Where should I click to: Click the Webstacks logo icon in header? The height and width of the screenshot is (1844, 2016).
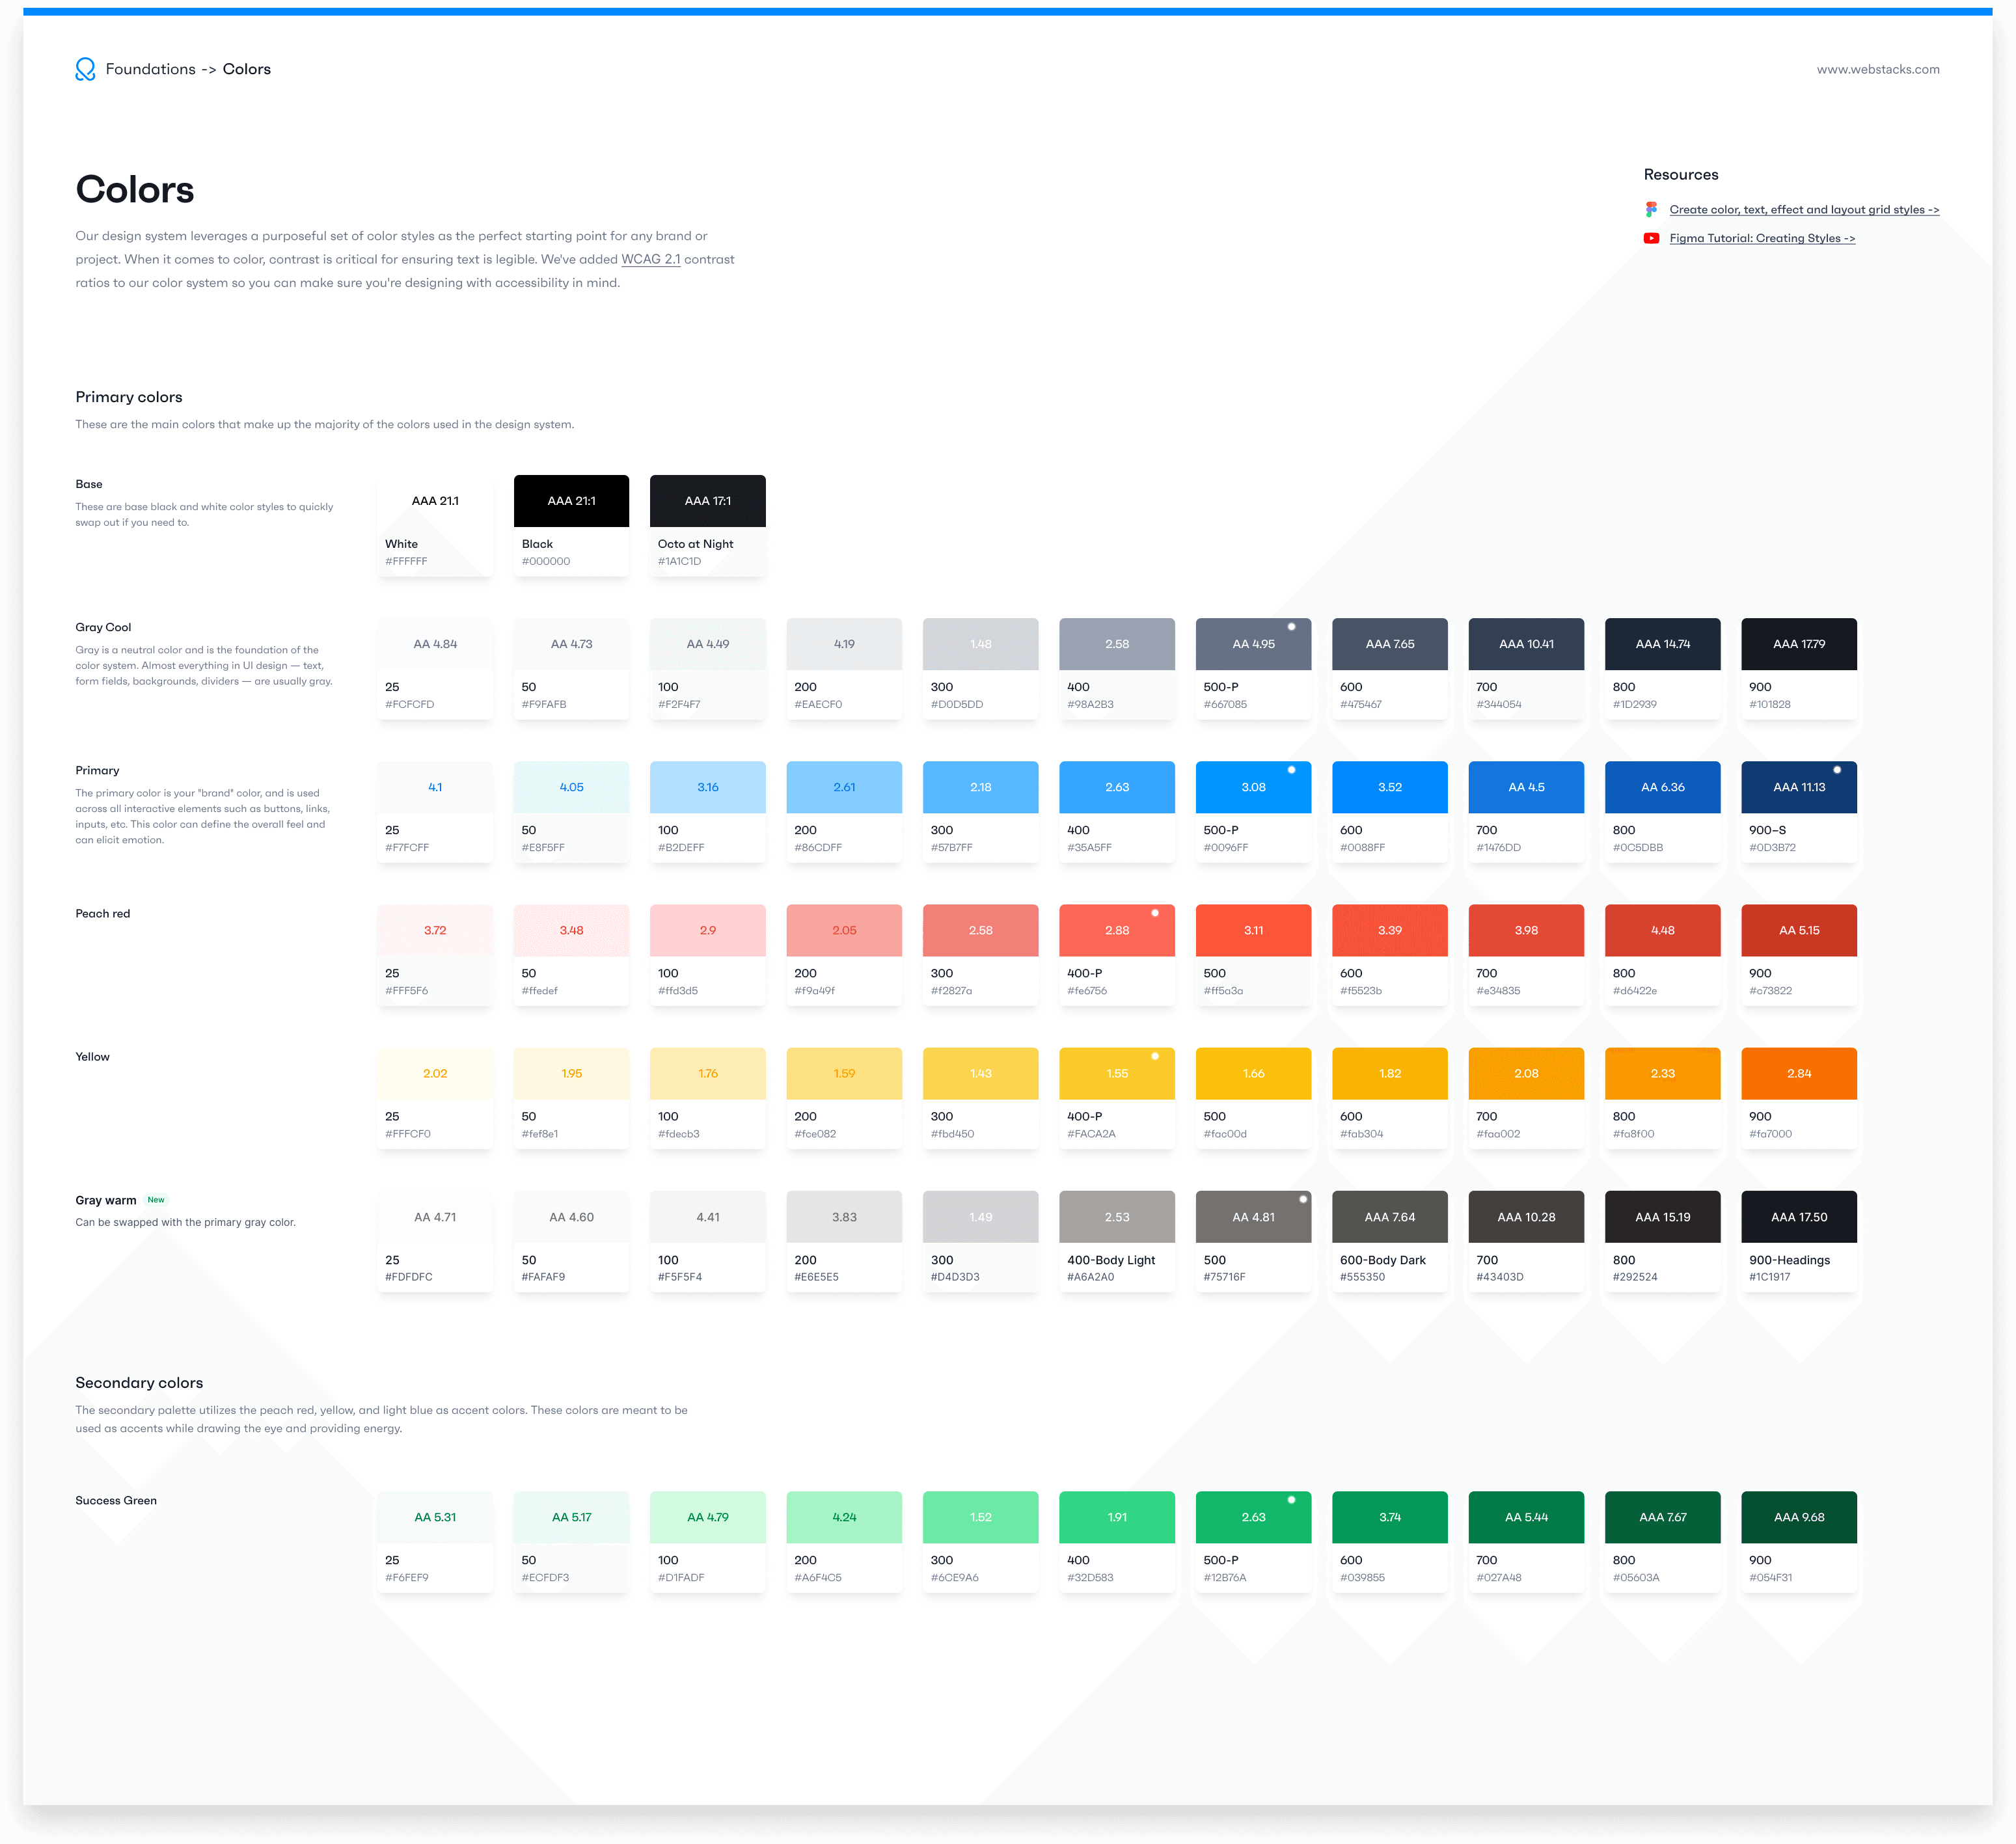click(x=85, y=69)
